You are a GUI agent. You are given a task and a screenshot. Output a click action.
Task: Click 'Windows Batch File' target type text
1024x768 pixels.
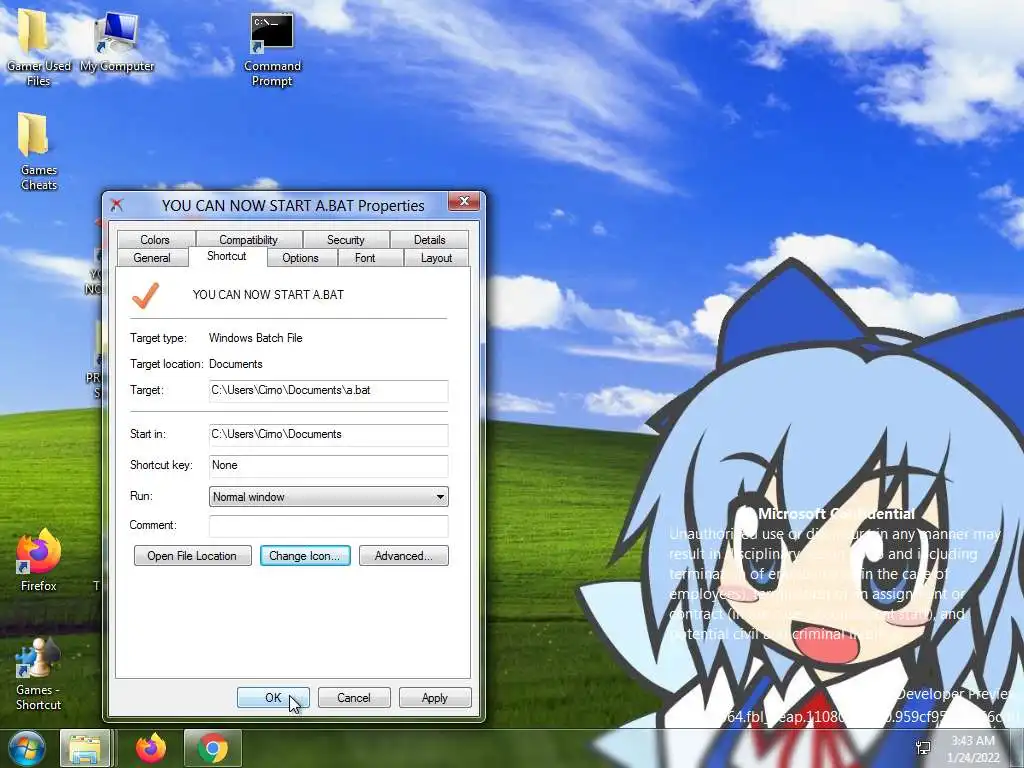pos(255,338)
